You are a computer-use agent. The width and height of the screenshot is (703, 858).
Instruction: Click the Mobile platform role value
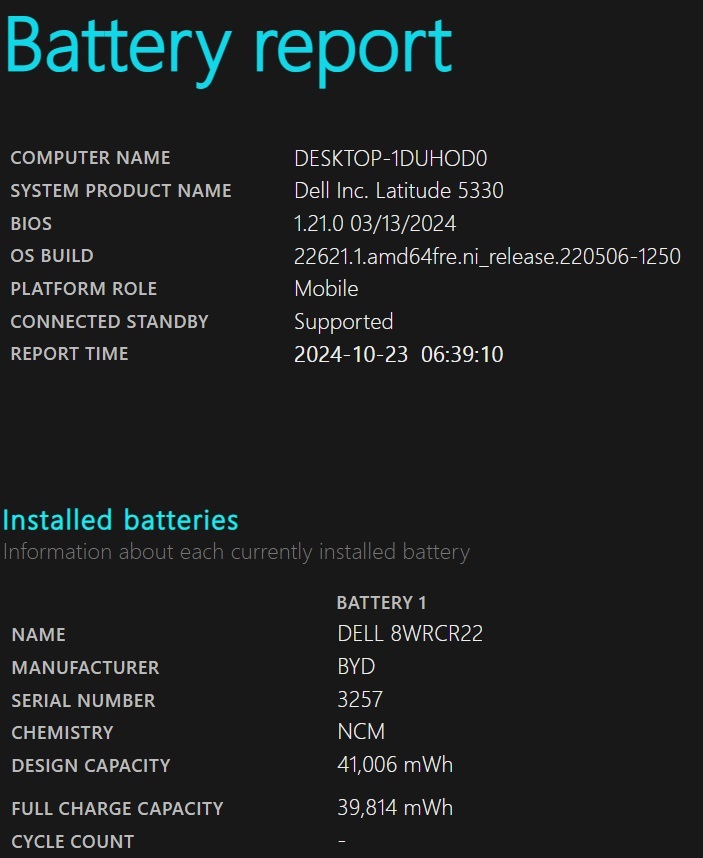click(x=327, y=288)
